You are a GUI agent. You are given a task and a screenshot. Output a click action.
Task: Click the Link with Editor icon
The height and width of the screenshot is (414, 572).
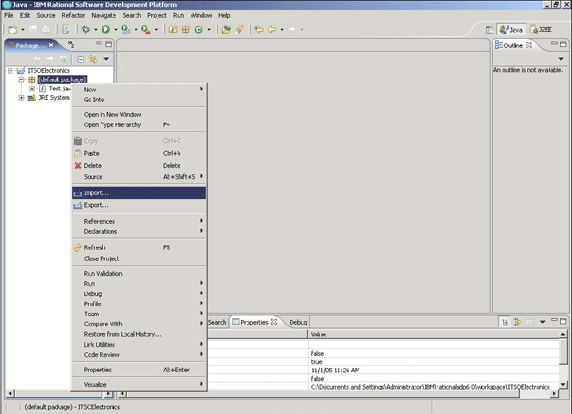coord(93,59)
